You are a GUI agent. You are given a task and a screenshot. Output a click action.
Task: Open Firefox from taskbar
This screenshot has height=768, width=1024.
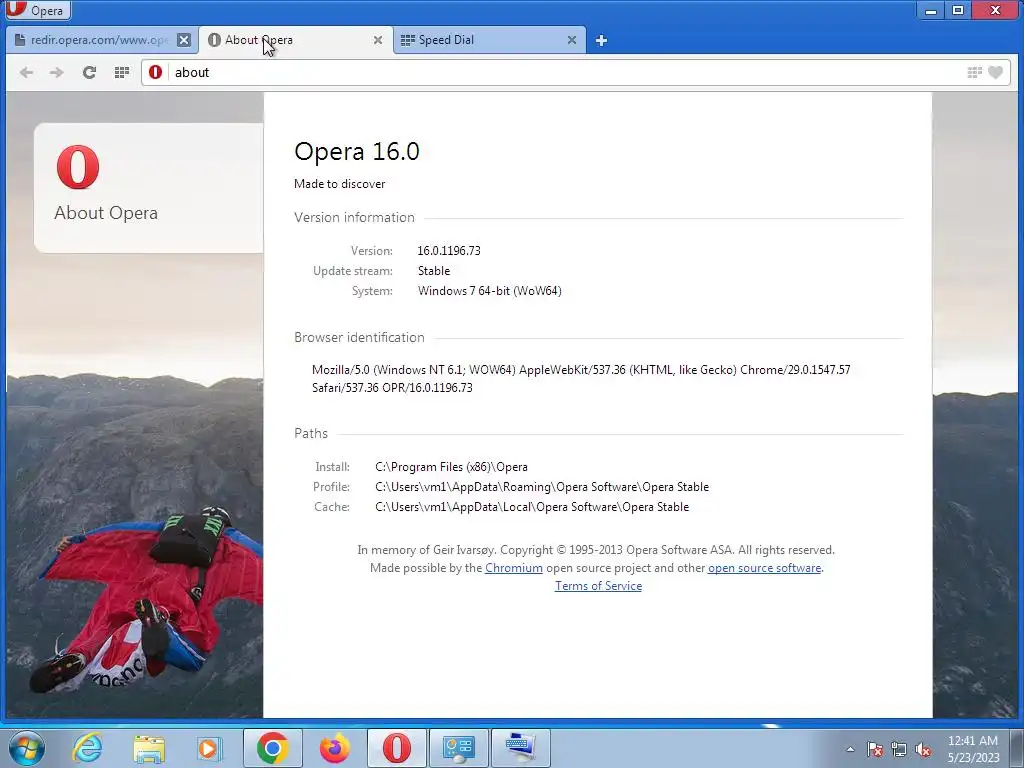click(334, 748)
